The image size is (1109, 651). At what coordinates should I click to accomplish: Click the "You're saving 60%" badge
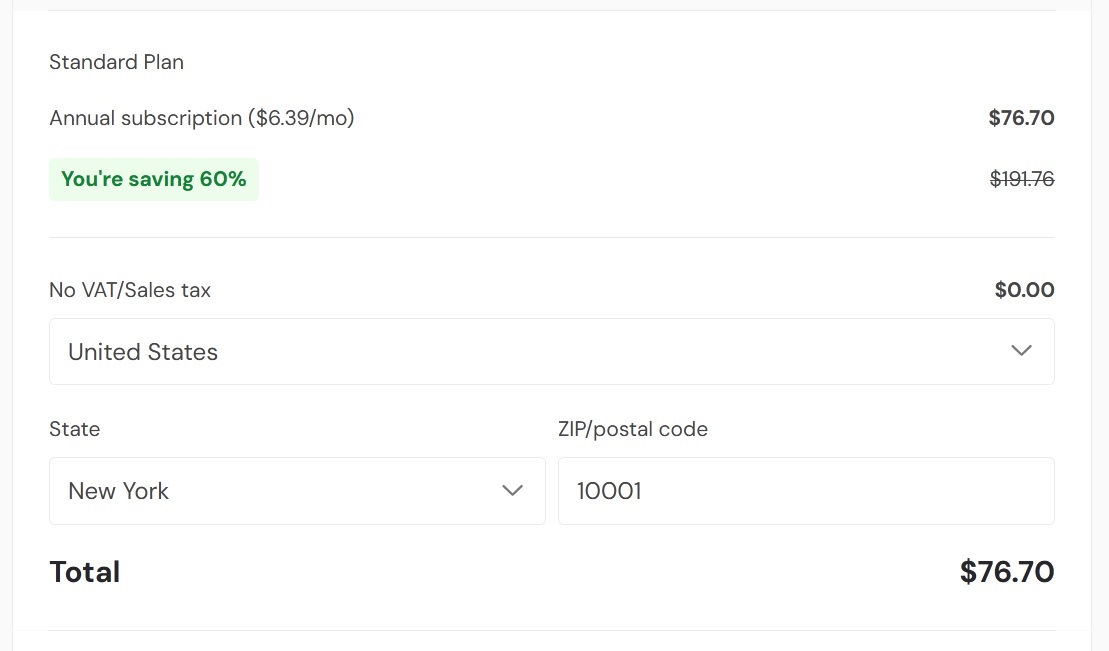pyautogui.click(x=154, y=180)
